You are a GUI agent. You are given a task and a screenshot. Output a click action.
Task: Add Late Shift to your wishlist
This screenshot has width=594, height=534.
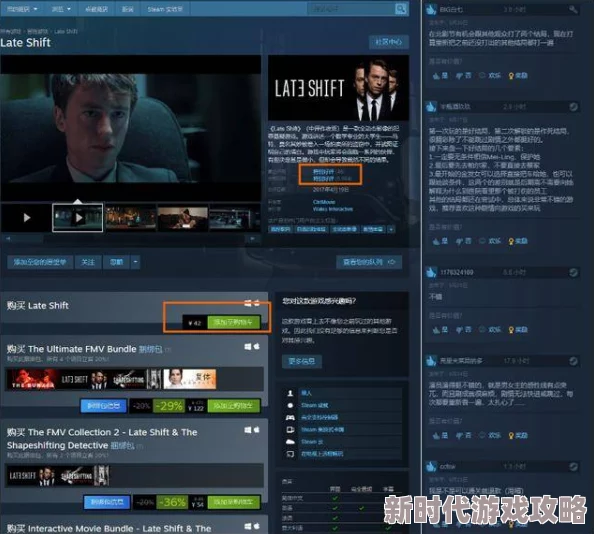pos(40,262)
